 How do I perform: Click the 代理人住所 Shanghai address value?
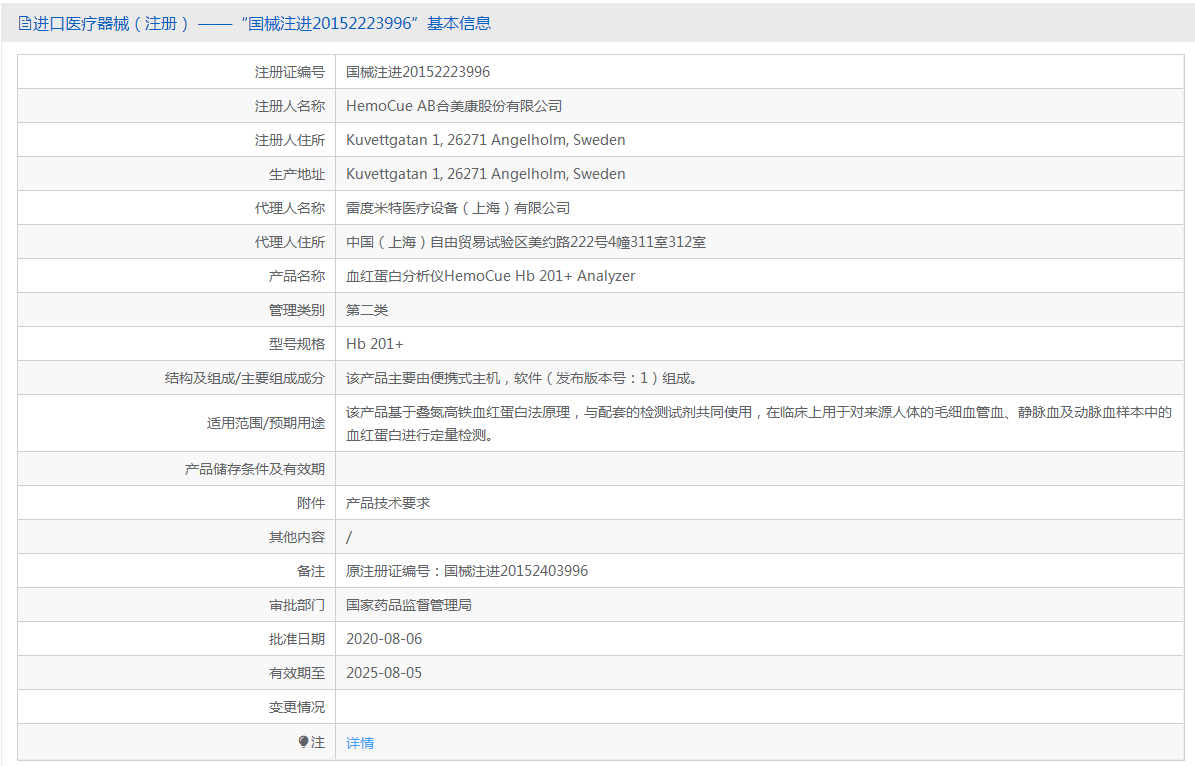[526, 242]
